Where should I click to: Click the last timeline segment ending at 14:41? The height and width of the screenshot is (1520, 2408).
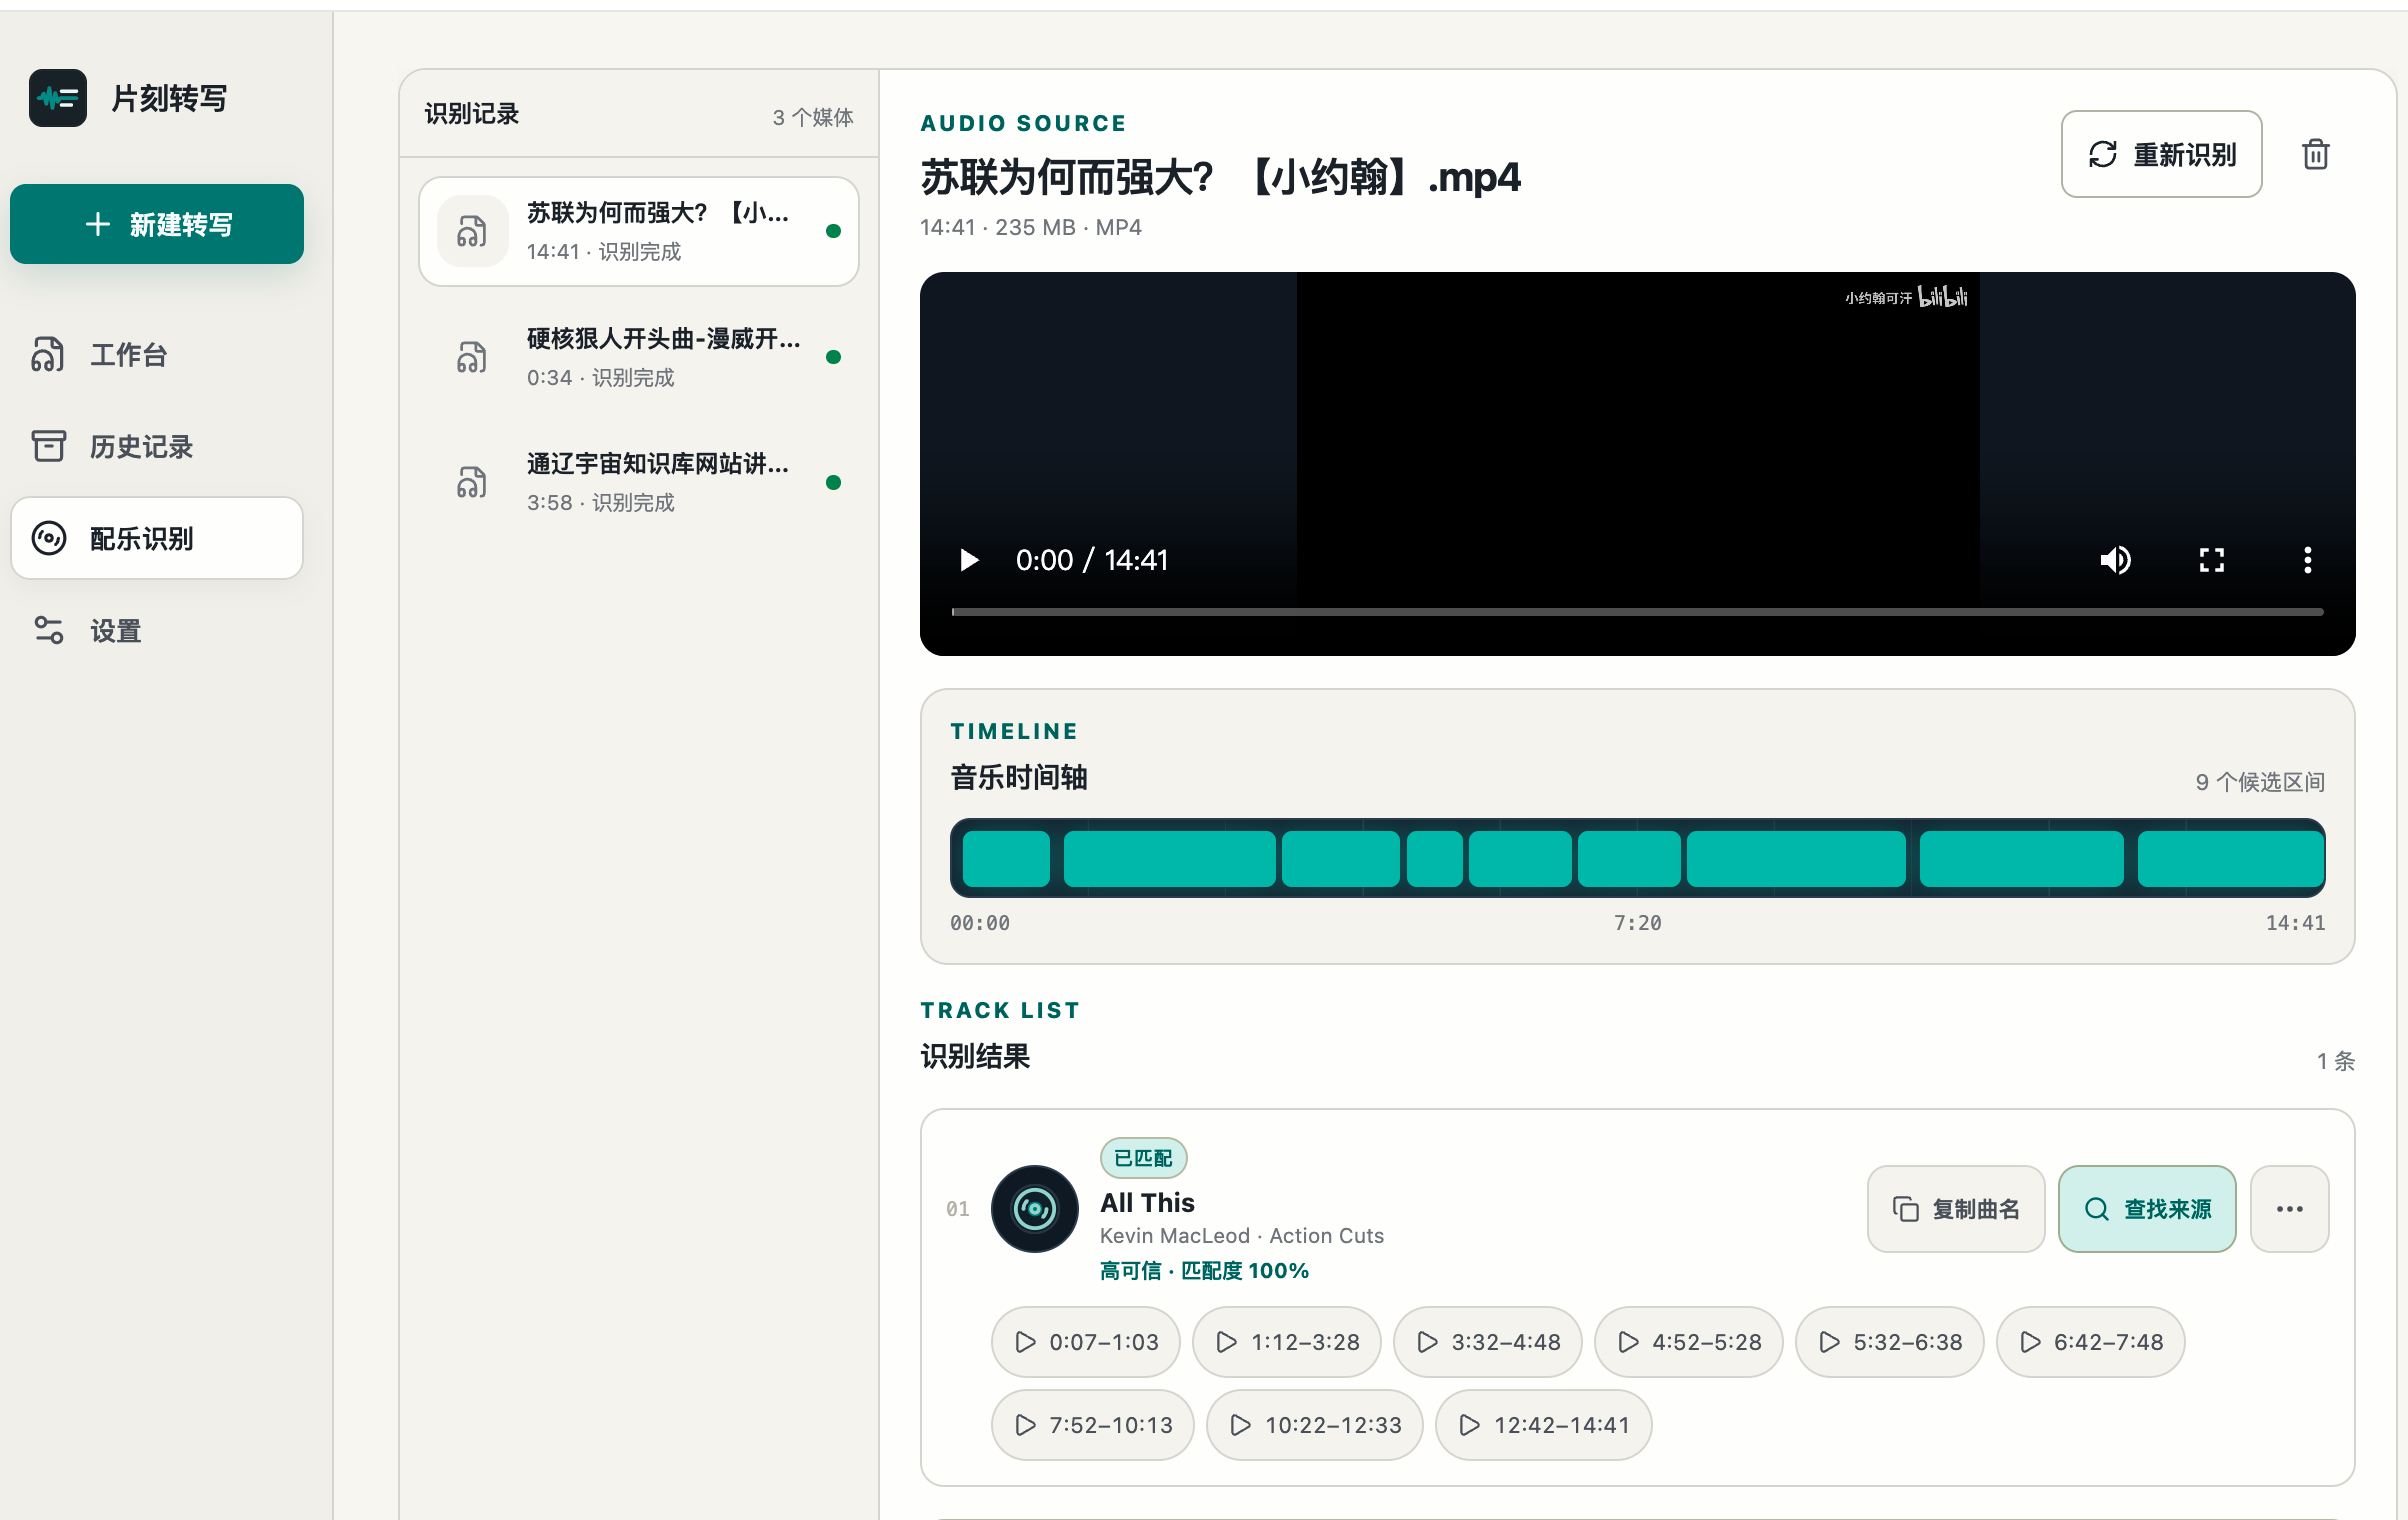pos(2230,858)
